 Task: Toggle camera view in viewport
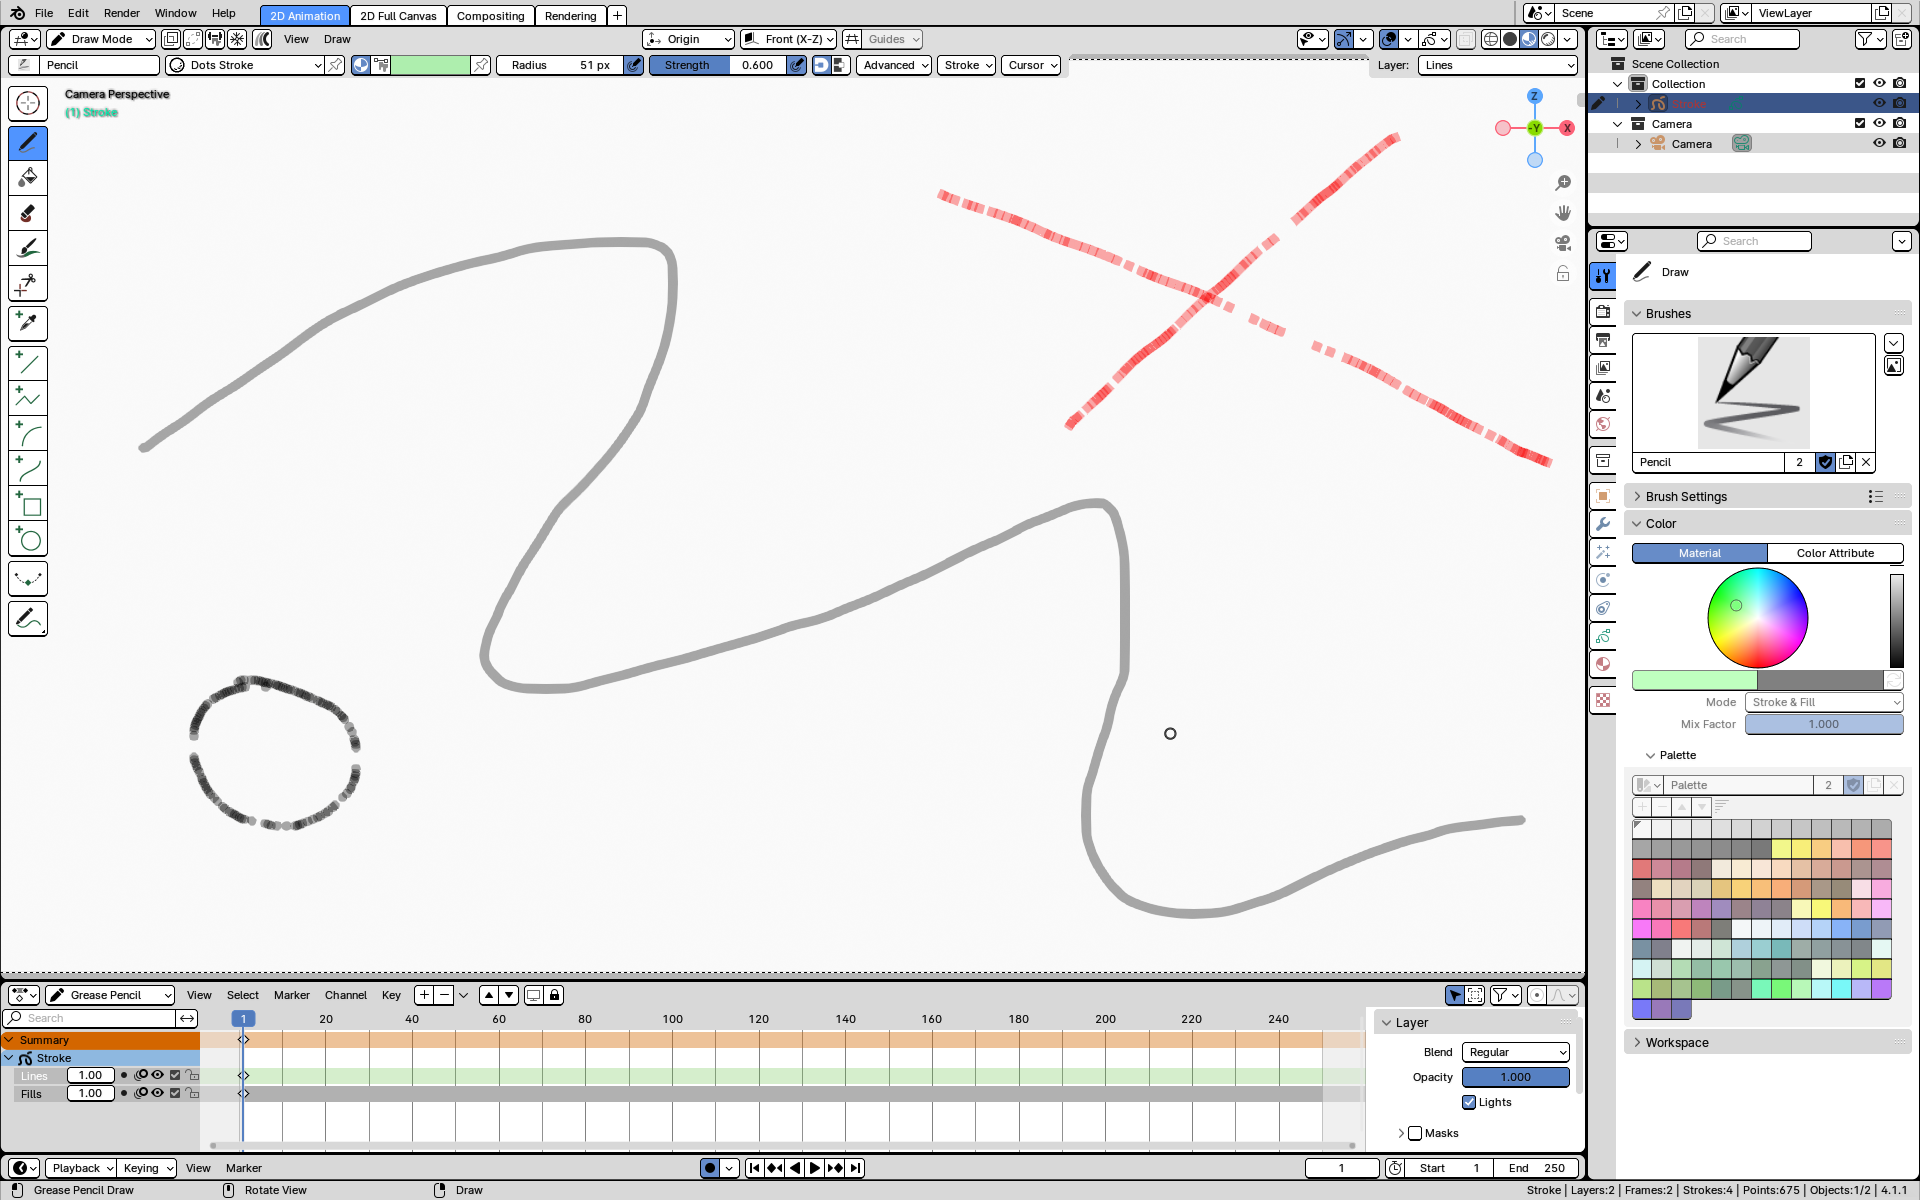click(x=1562, y=243)
